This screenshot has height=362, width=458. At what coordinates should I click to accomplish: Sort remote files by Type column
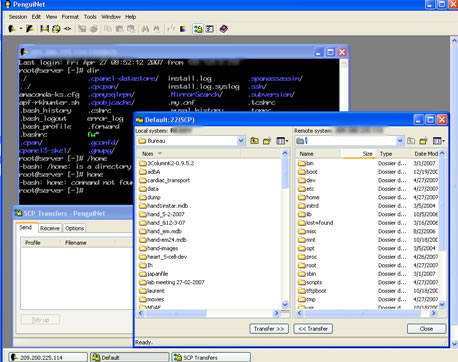pyautogui.click(x=392, y=154)
